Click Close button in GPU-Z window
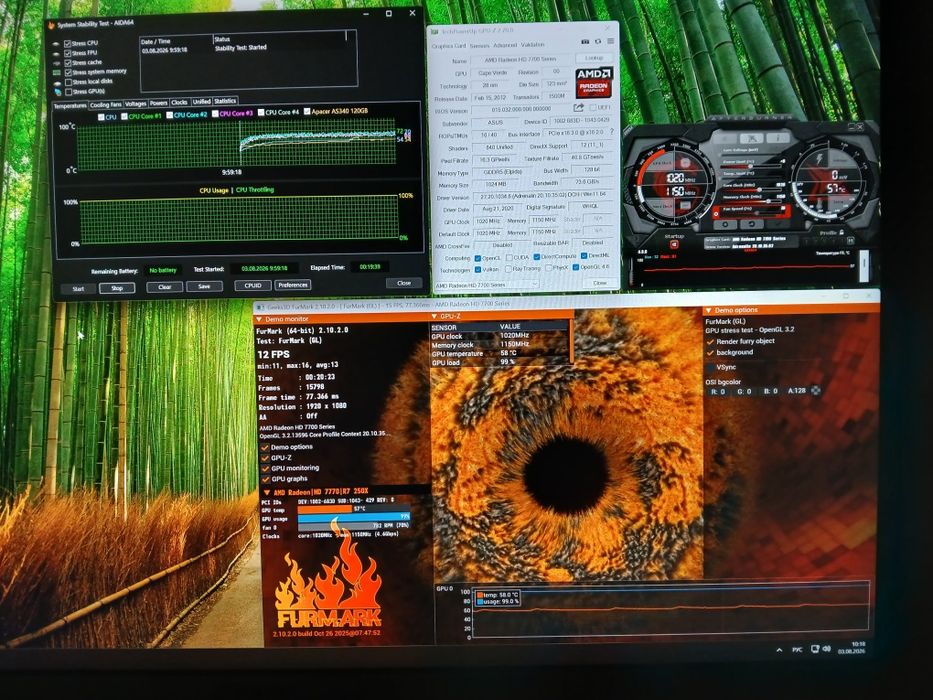Image resolution: width=933 pixels, height=700 pixels. click(x=600, y=283)
